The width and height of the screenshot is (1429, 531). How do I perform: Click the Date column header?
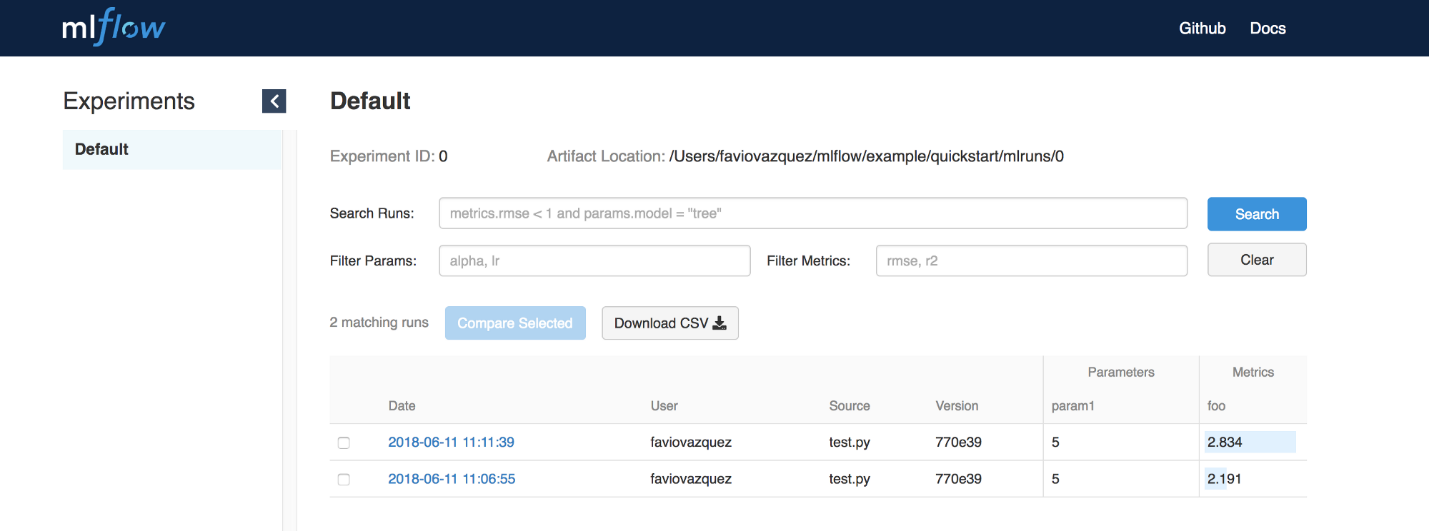click(x=402, y=406)
